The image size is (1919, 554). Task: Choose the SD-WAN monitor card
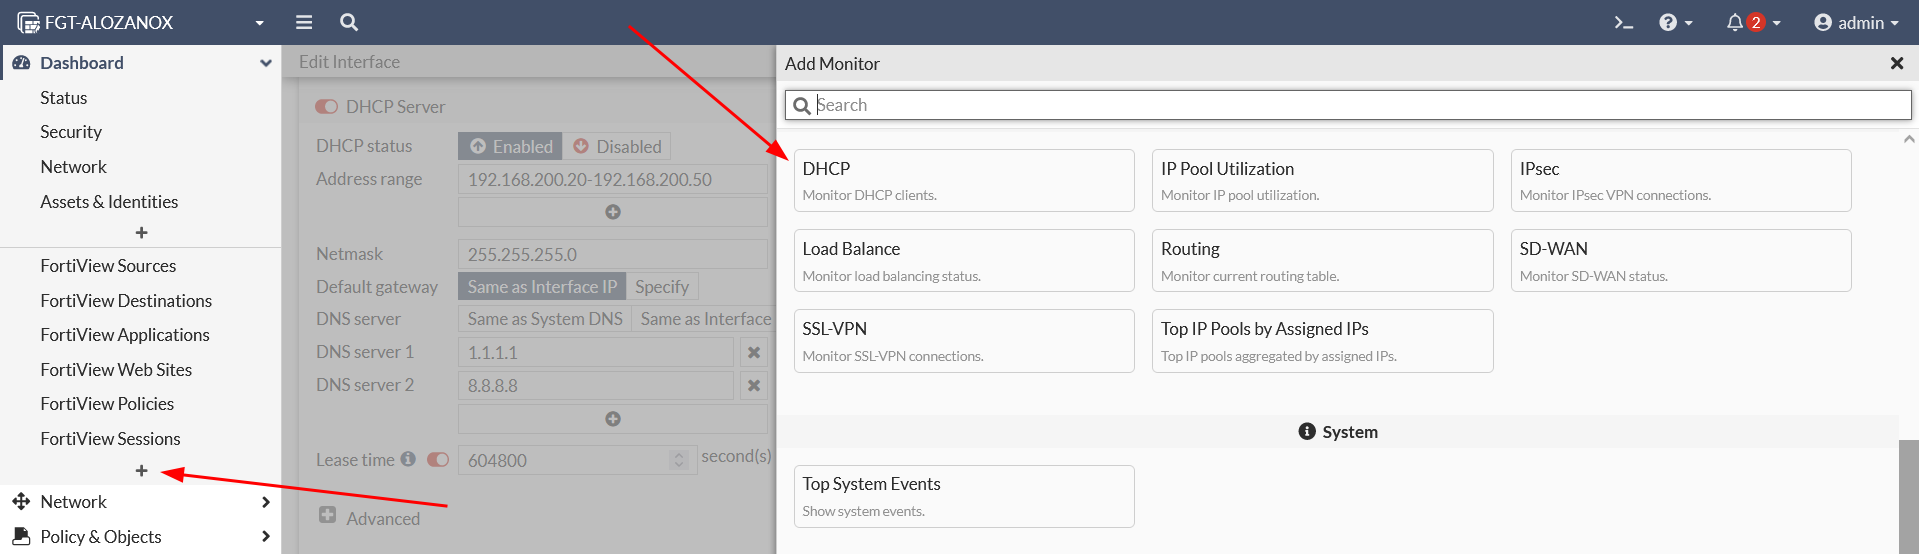click(1680, 260)
